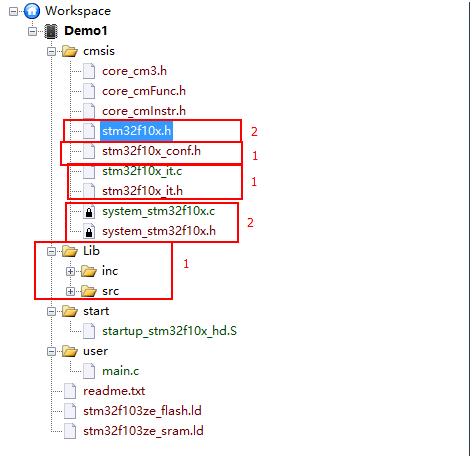Select the stm32f10x_conf.h file
The image size is (472, 458).
(x=151, y=151)
